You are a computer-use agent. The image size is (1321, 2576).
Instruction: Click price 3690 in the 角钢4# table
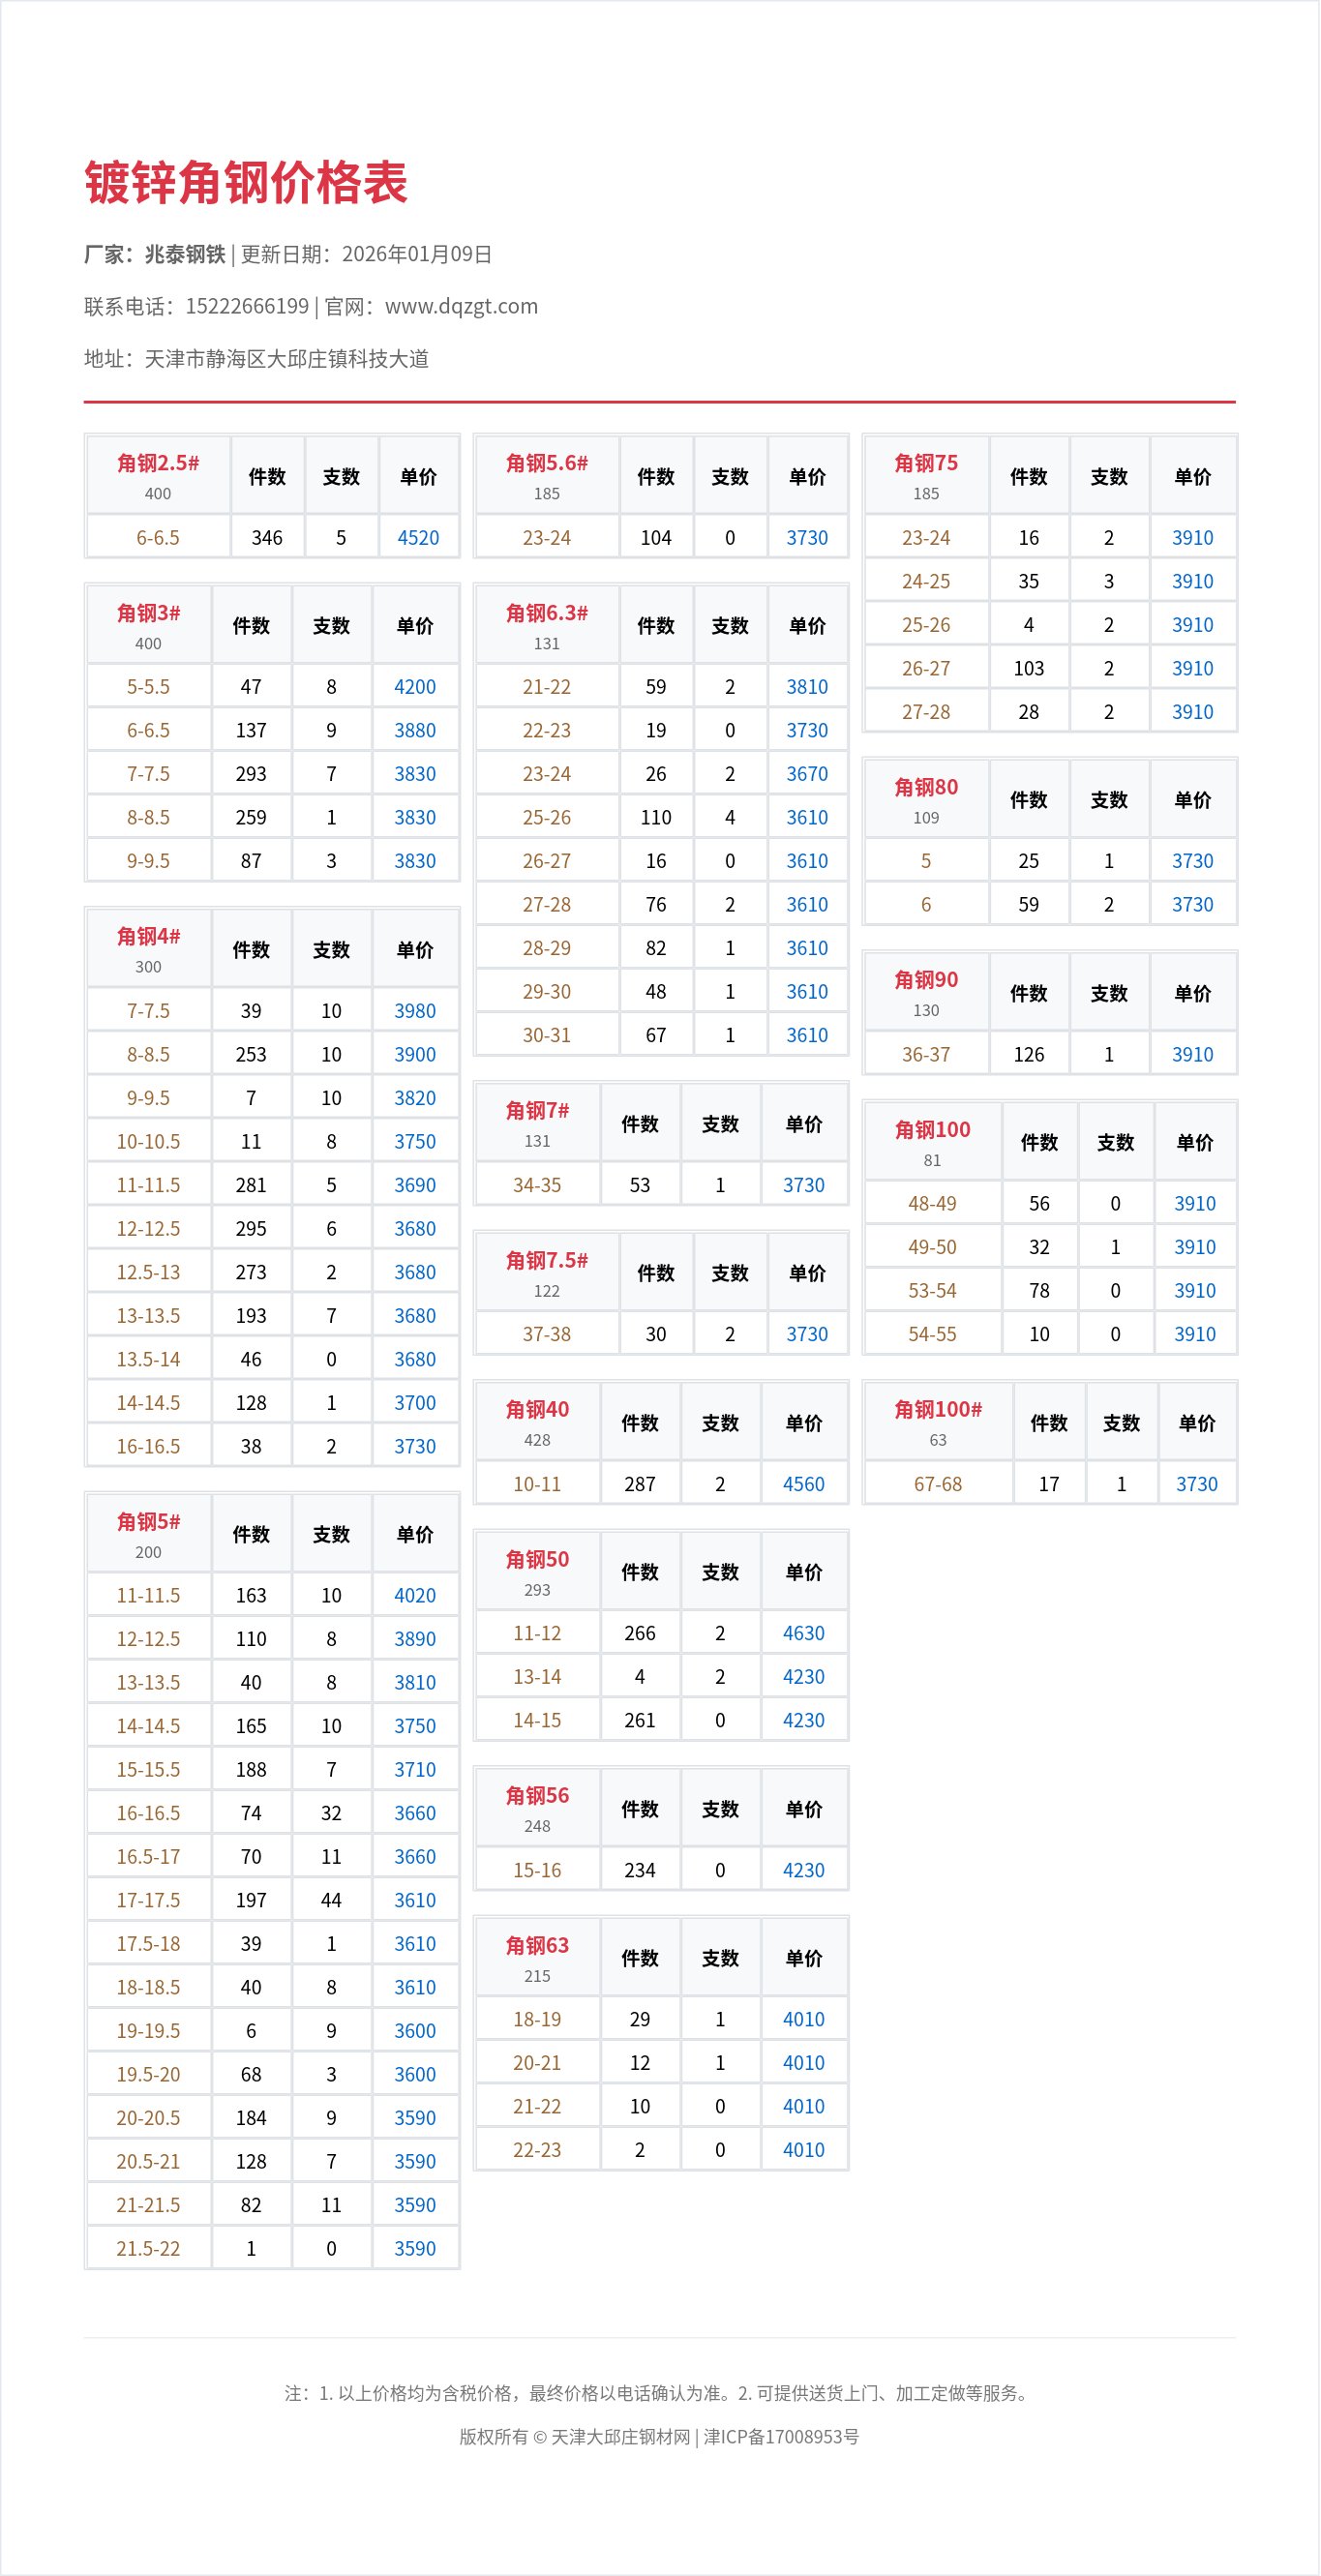point(415,1185)
